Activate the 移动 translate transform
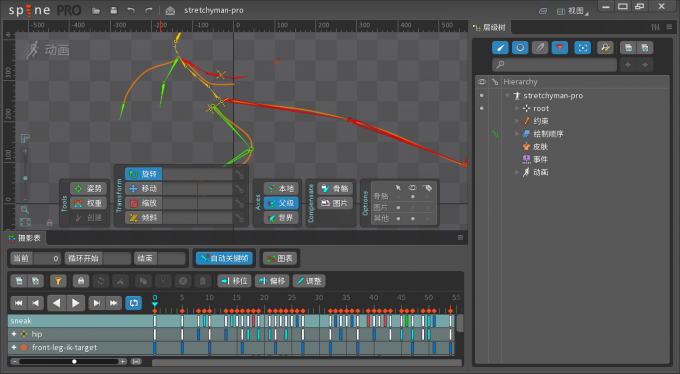Viewport: 680px width, 374px height. click(x=144, y=189)
